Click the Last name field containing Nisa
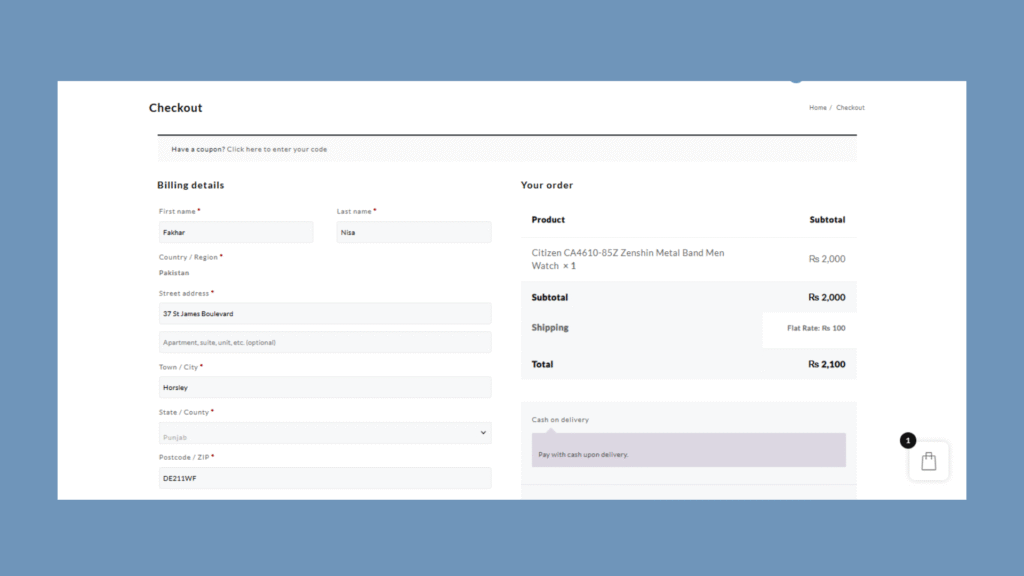This screenshot has height=576, width=1024. 413,232
